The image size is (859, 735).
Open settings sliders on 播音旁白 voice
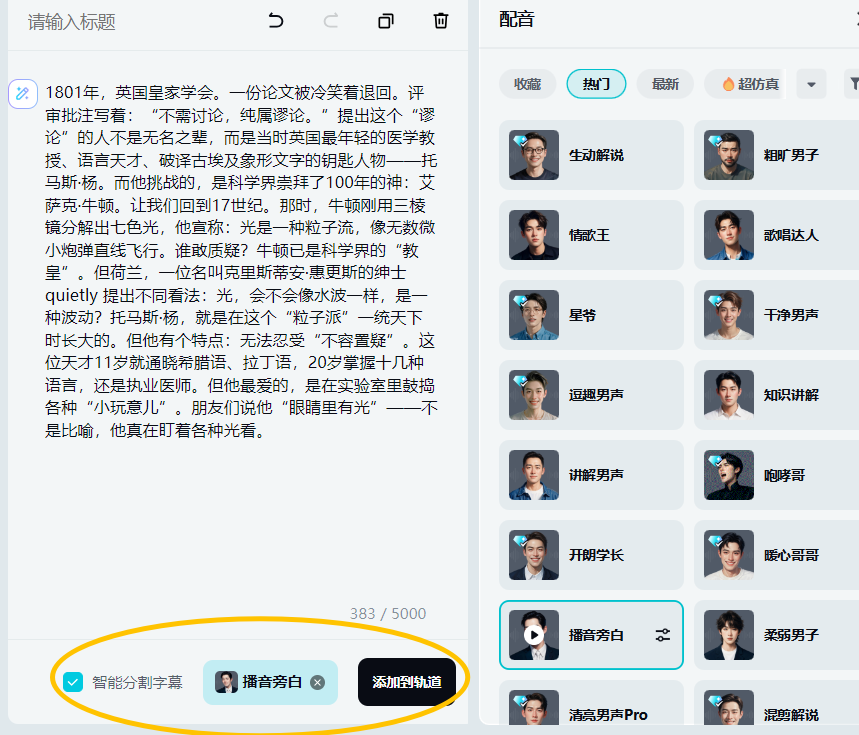662,635
